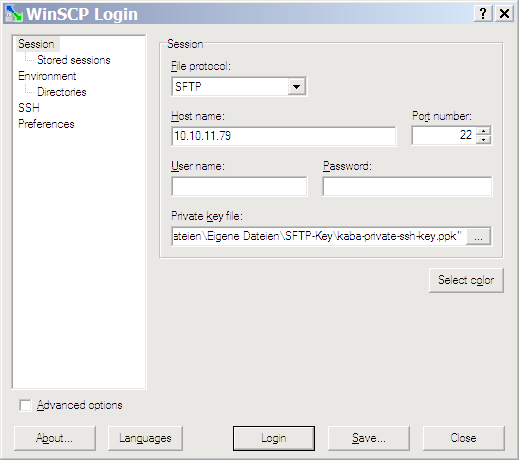This screenshot has height=460, width=519.
Task: Click the WinSCP icon in title bar
Action: (x=13, y=14)
